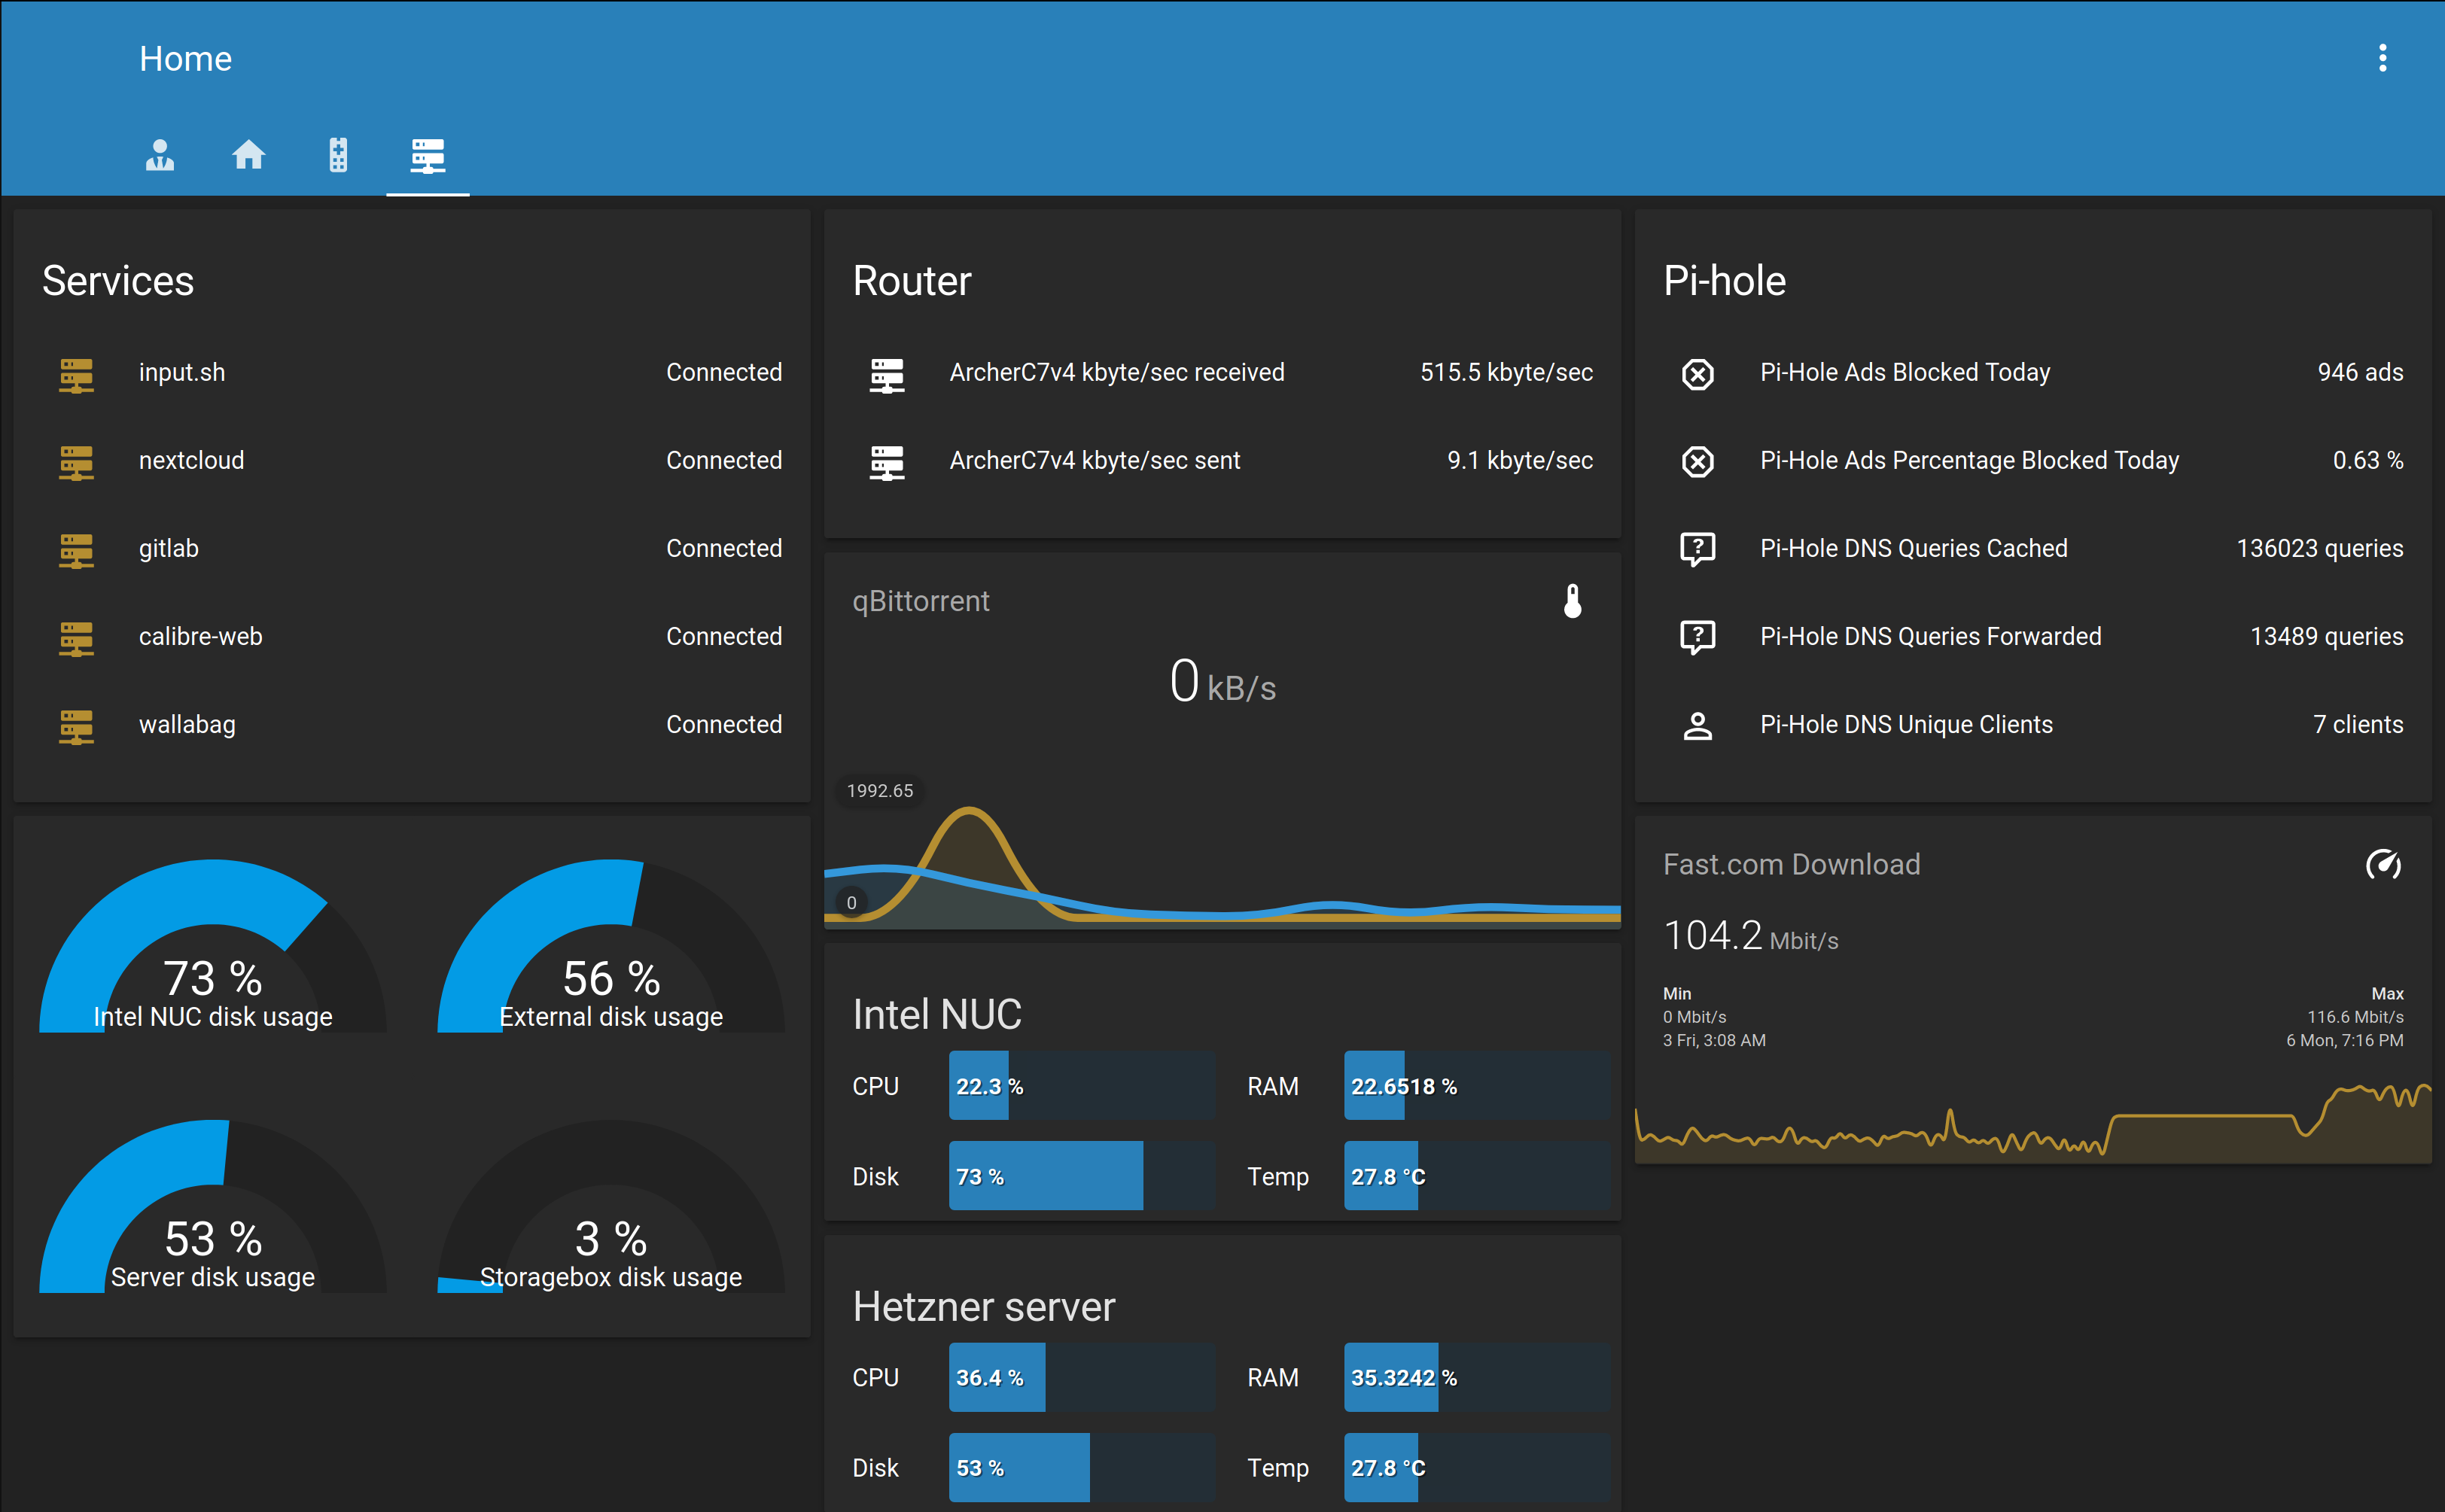Click the qBittorrent 0 kB/s reading
The height and width of the screenshot is (1512, 2445).
1222,682
